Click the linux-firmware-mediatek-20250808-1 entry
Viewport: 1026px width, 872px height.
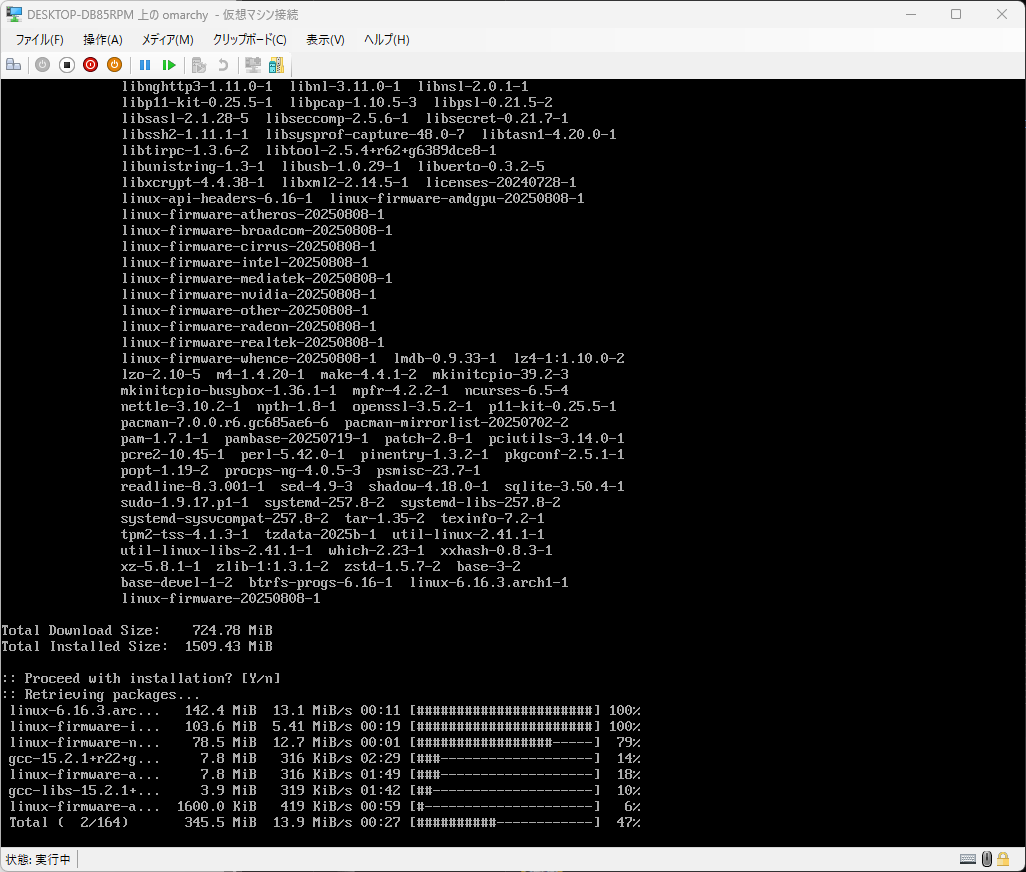tap(256, 279)
